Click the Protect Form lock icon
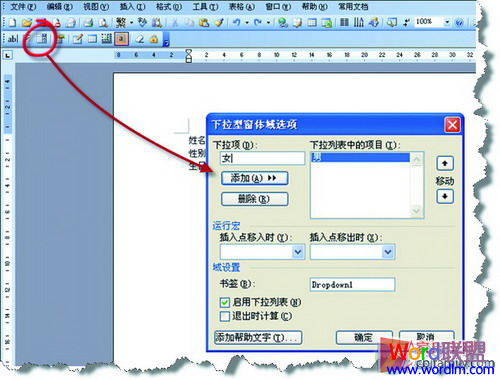Image resolution: width=500 pixels, height=380 pixels. (154, 39)
